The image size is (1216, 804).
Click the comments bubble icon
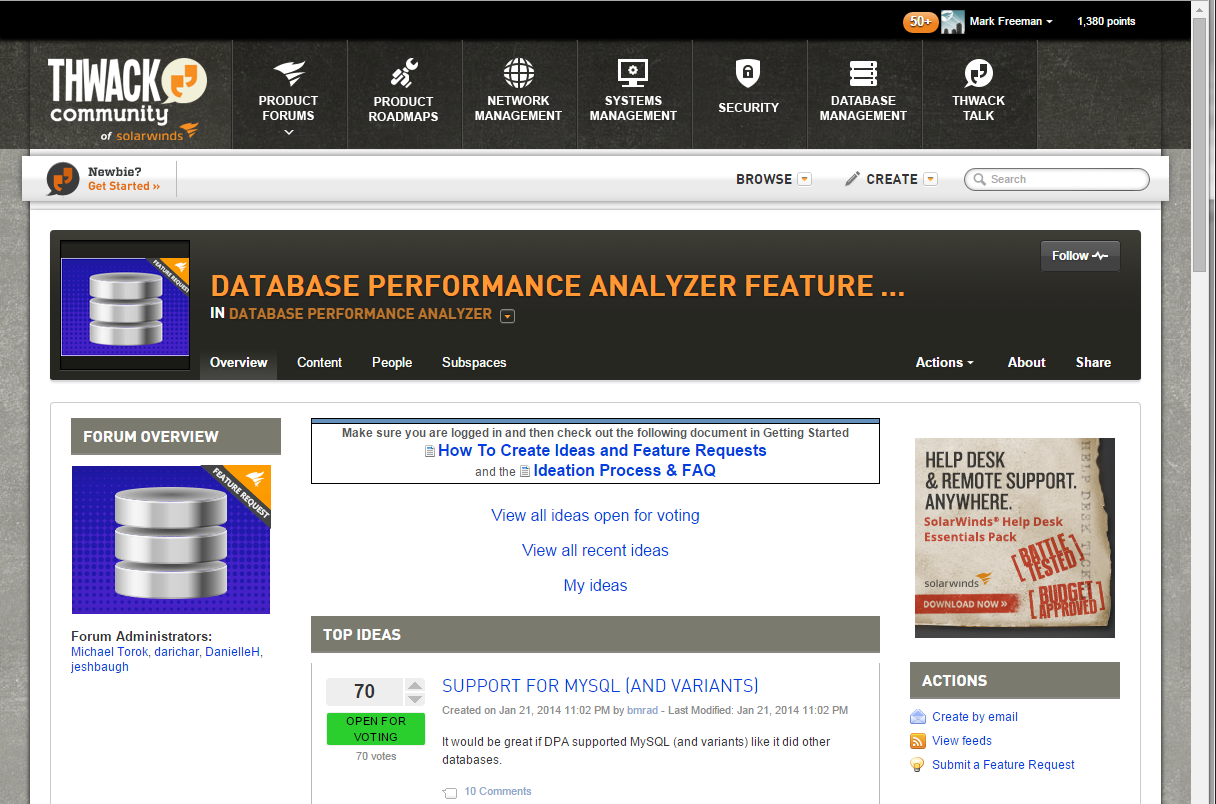click(x=450, y=792)
